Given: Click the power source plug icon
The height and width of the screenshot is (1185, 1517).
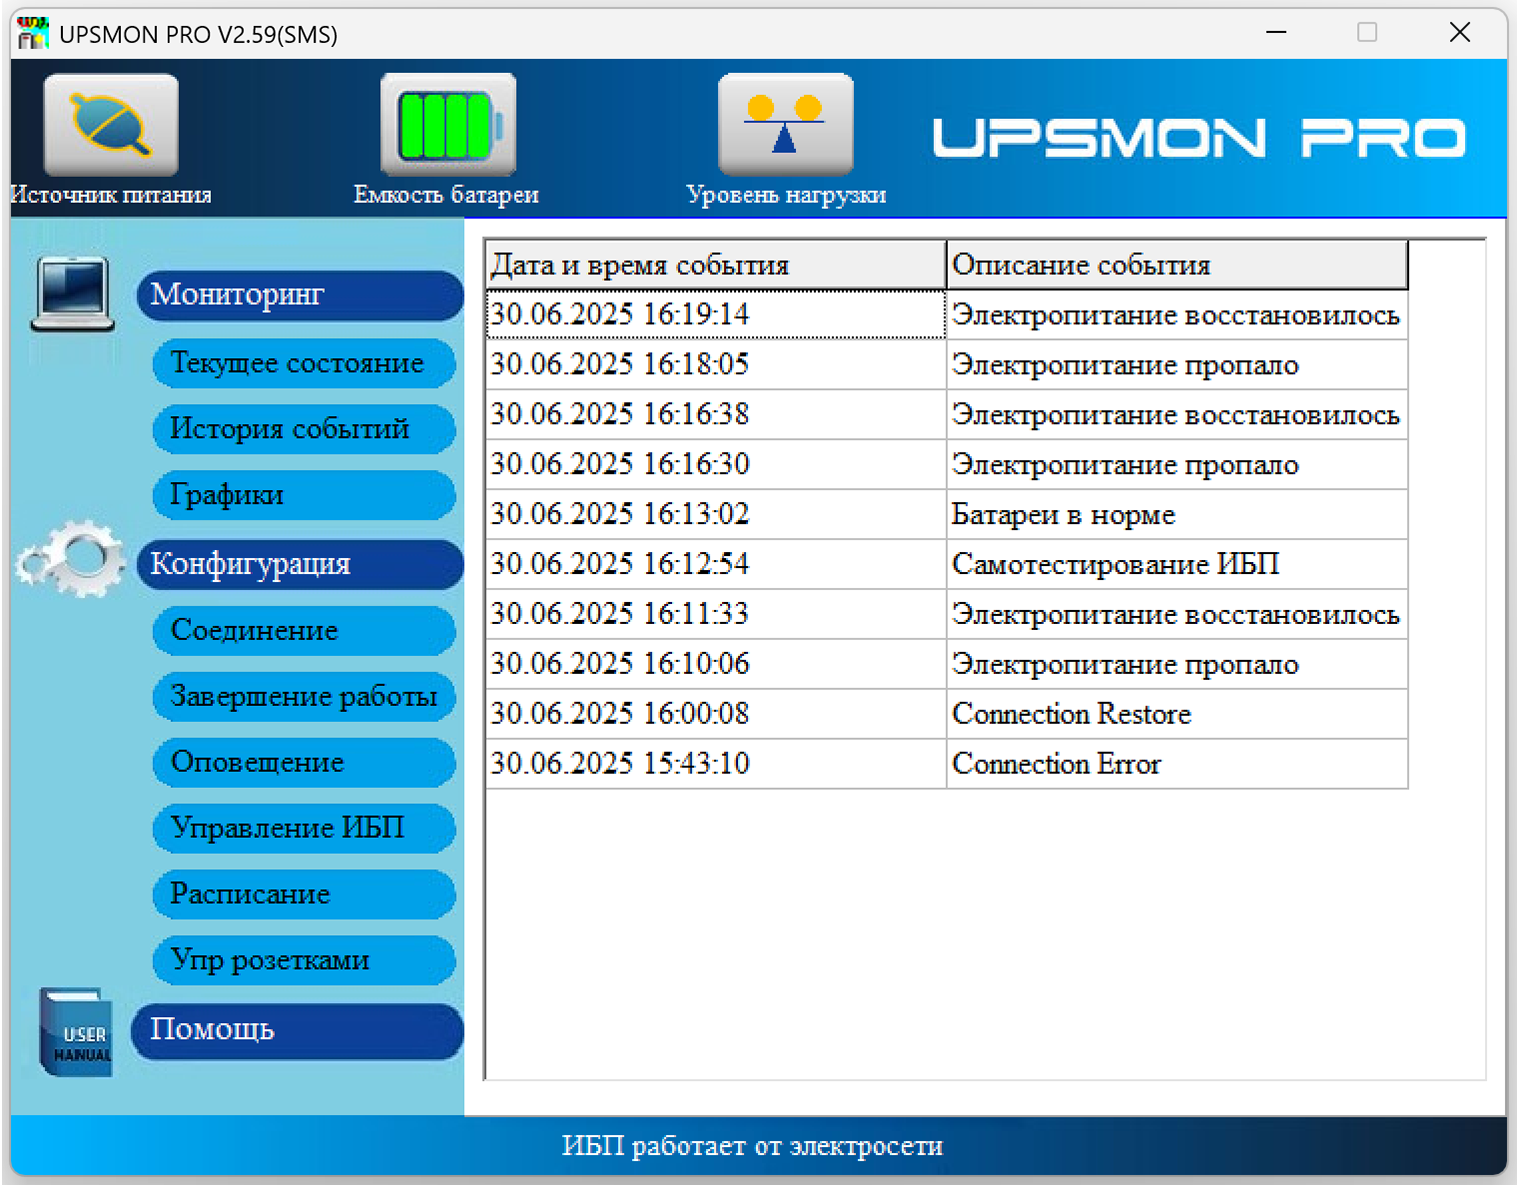Looking at the screenshot, I should [111, 125].
